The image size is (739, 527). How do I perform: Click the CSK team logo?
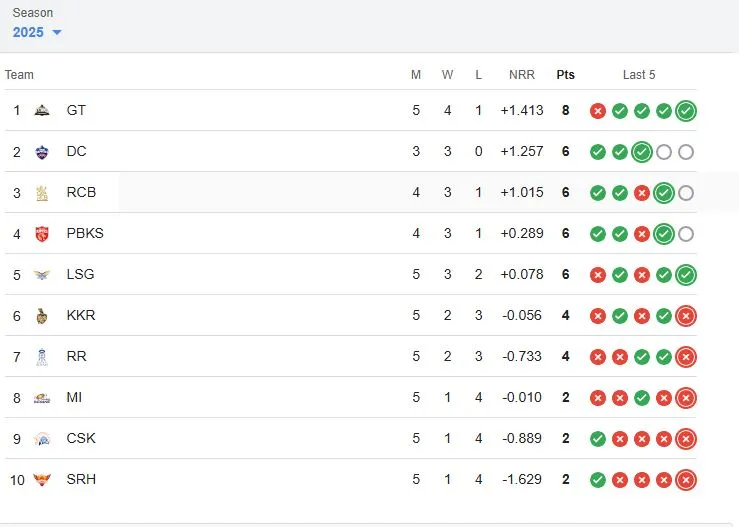pos(42,439)
